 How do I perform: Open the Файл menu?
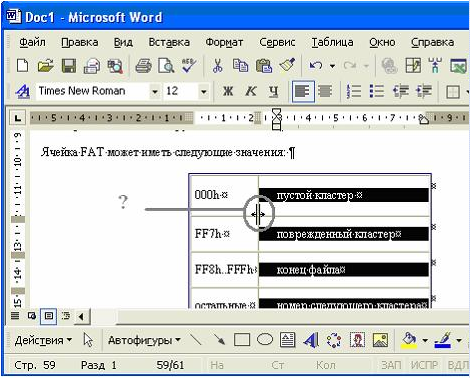pyautogui.click(x=32, y=42)
